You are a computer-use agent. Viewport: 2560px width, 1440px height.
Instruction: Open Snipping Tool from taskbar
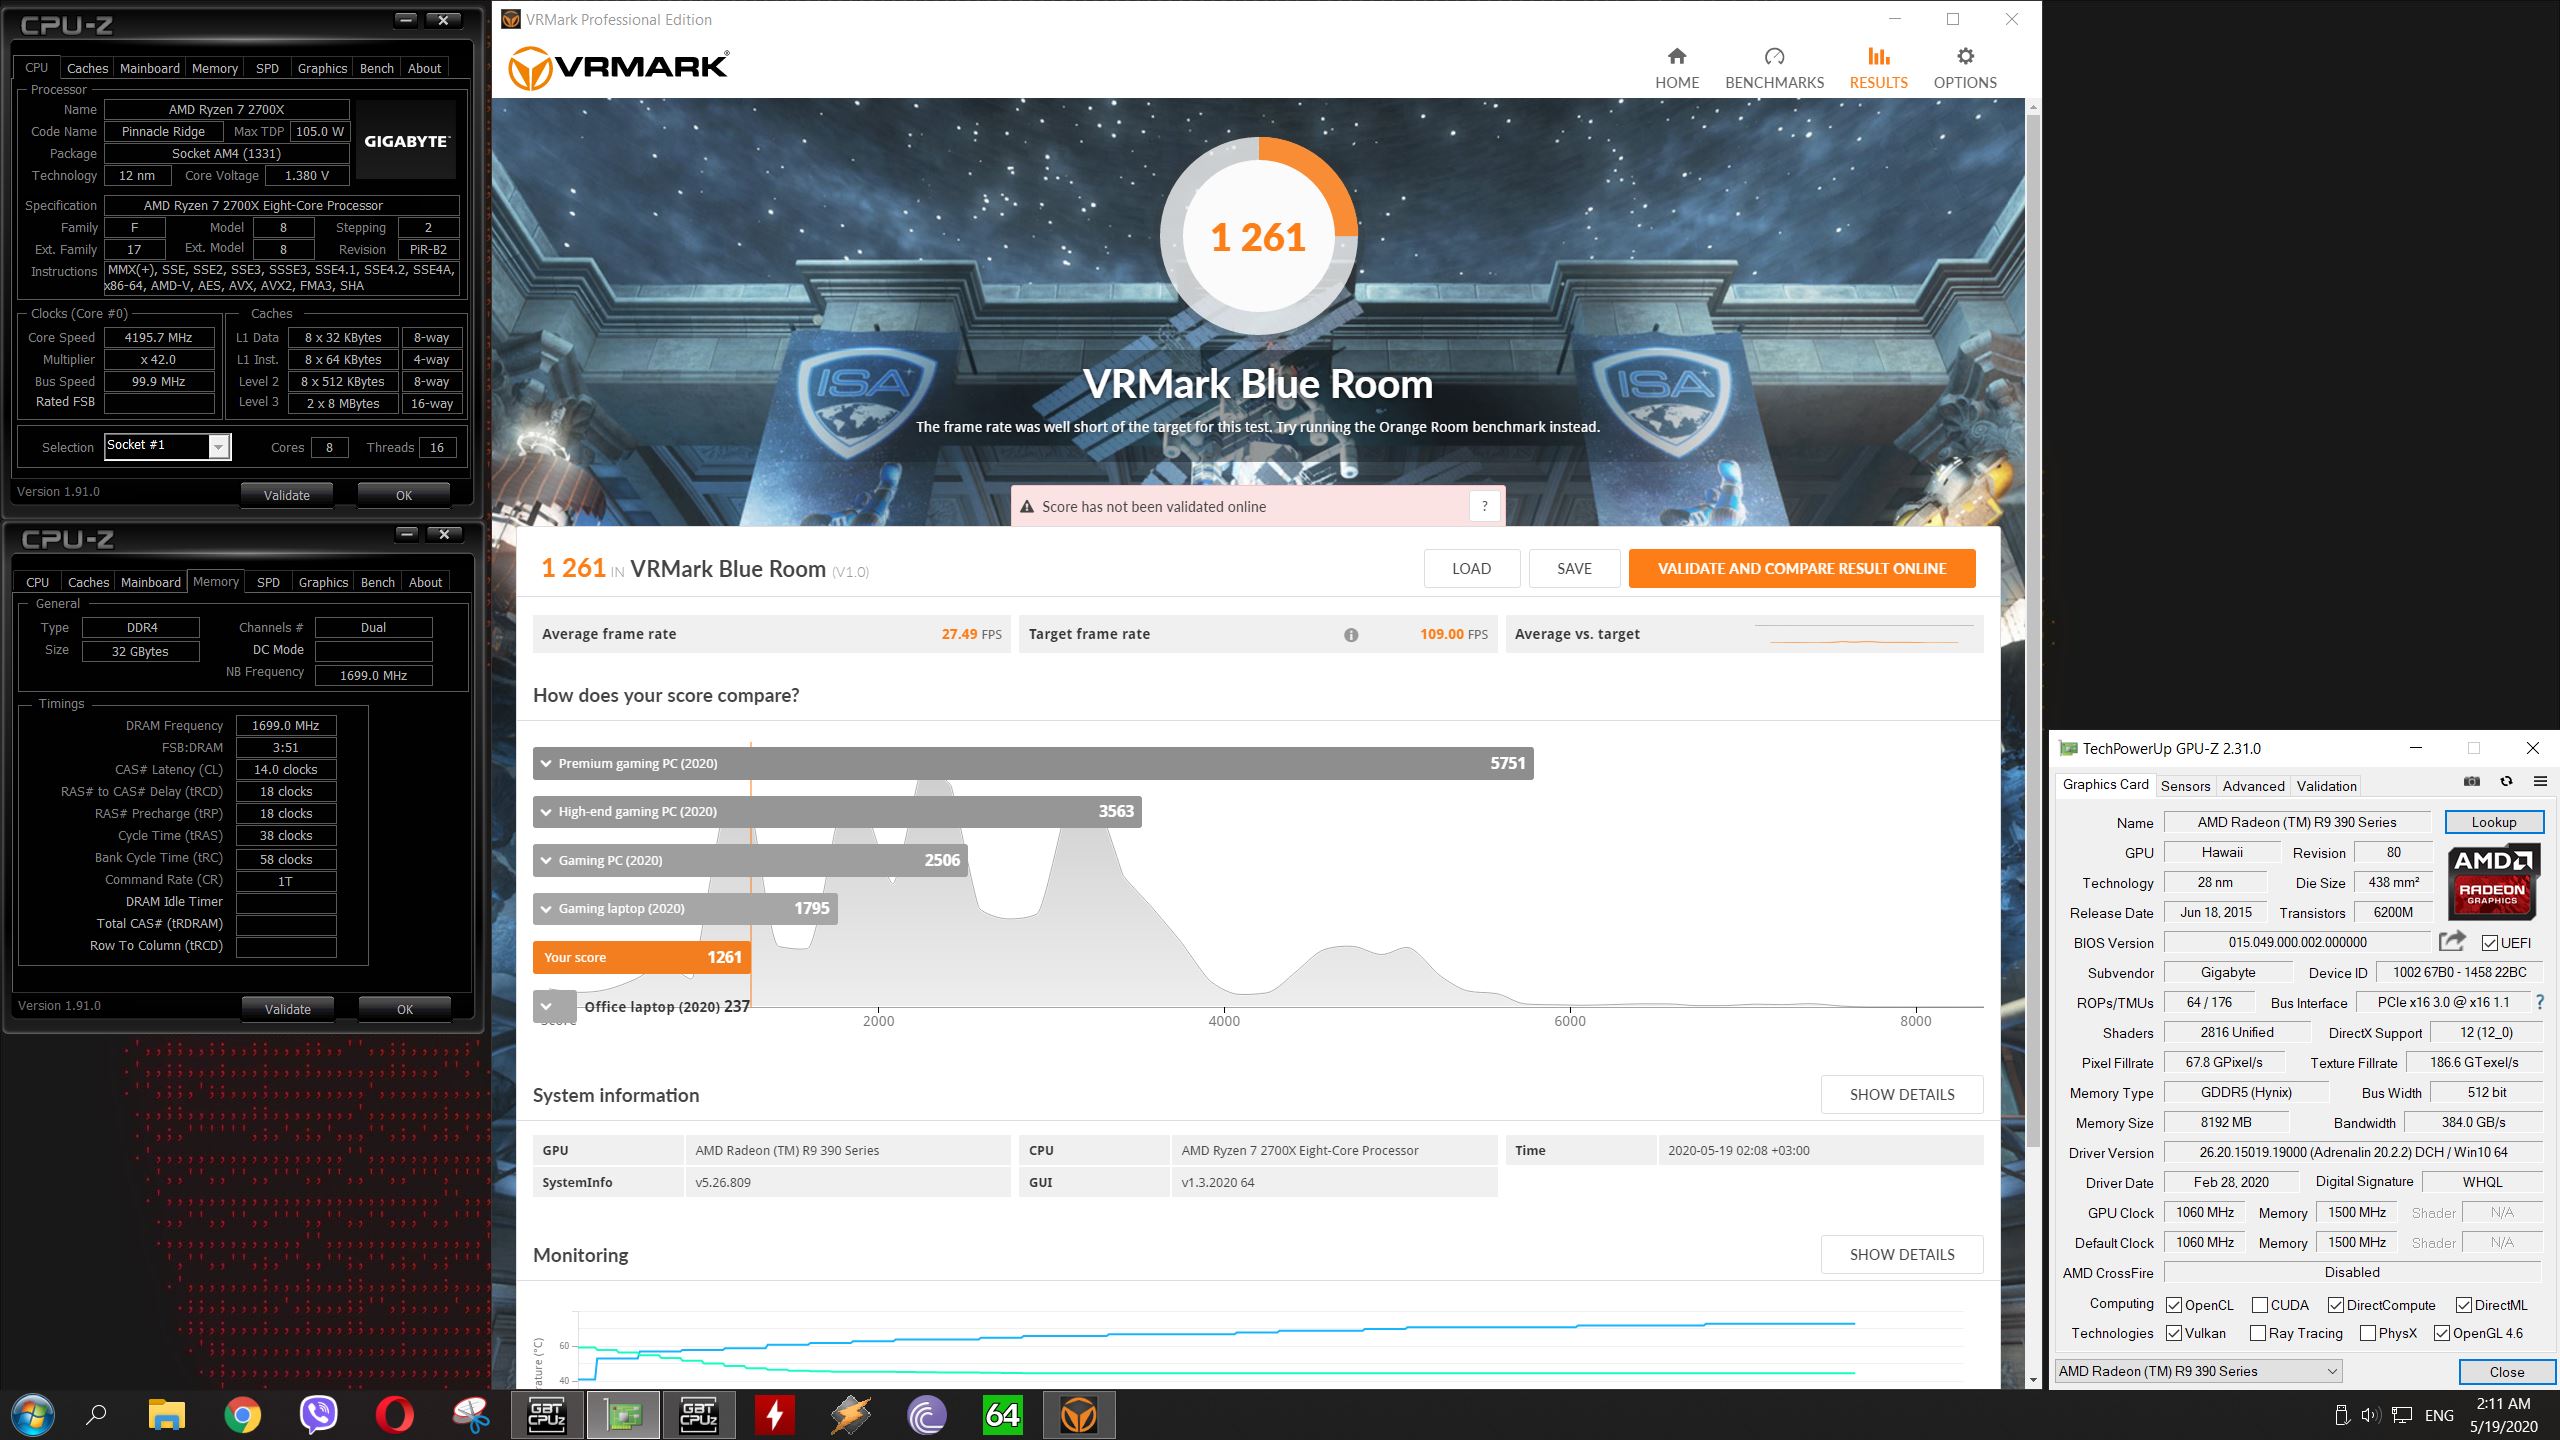pos(470,1415)
